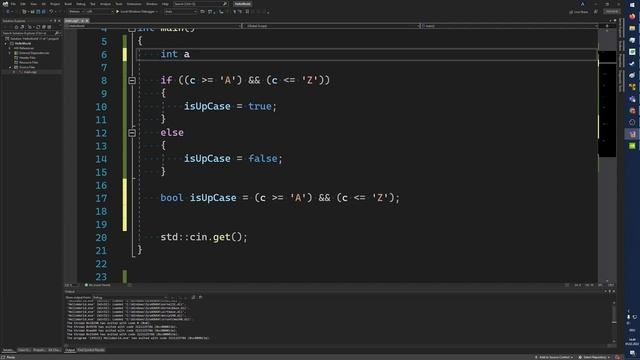
Task: Open the editor zoom level dropdown
Action: pyautogui.click(x=71, y=285)
